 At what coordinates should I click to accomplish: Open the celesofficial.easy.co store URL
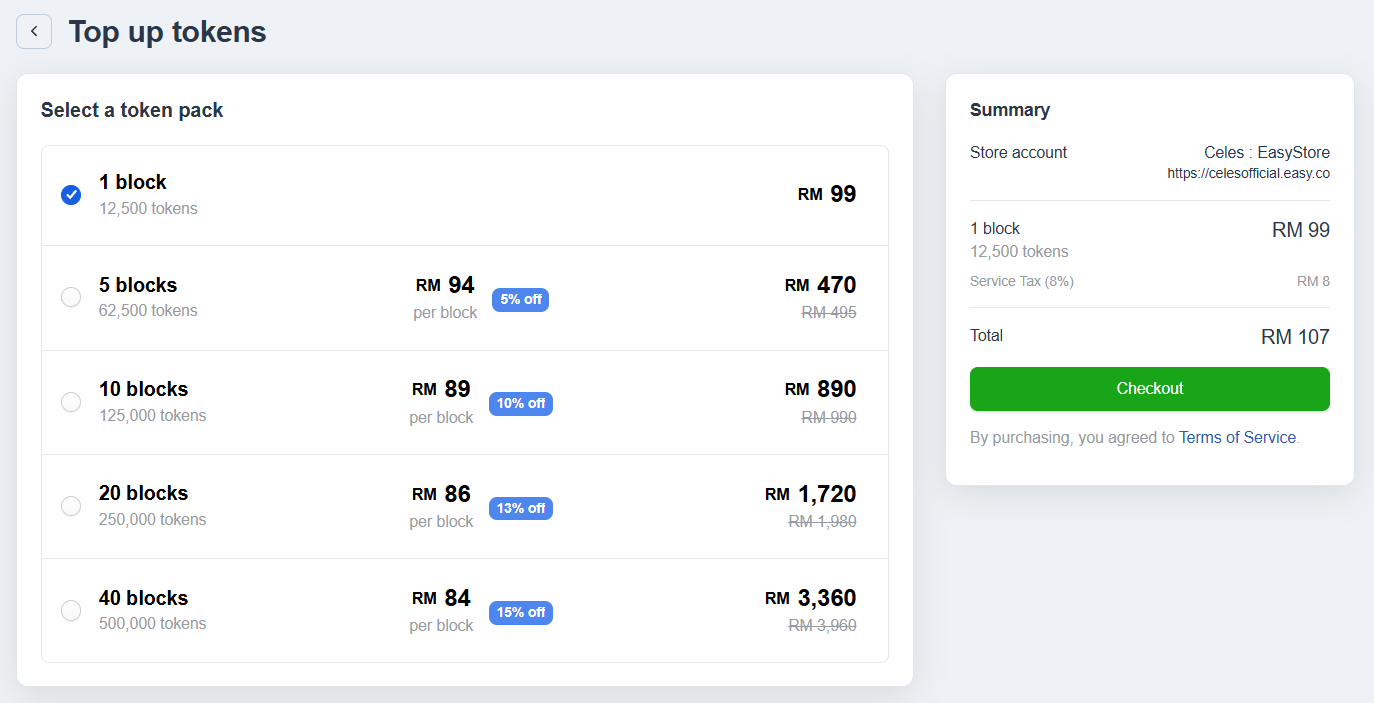[1248, 174]
